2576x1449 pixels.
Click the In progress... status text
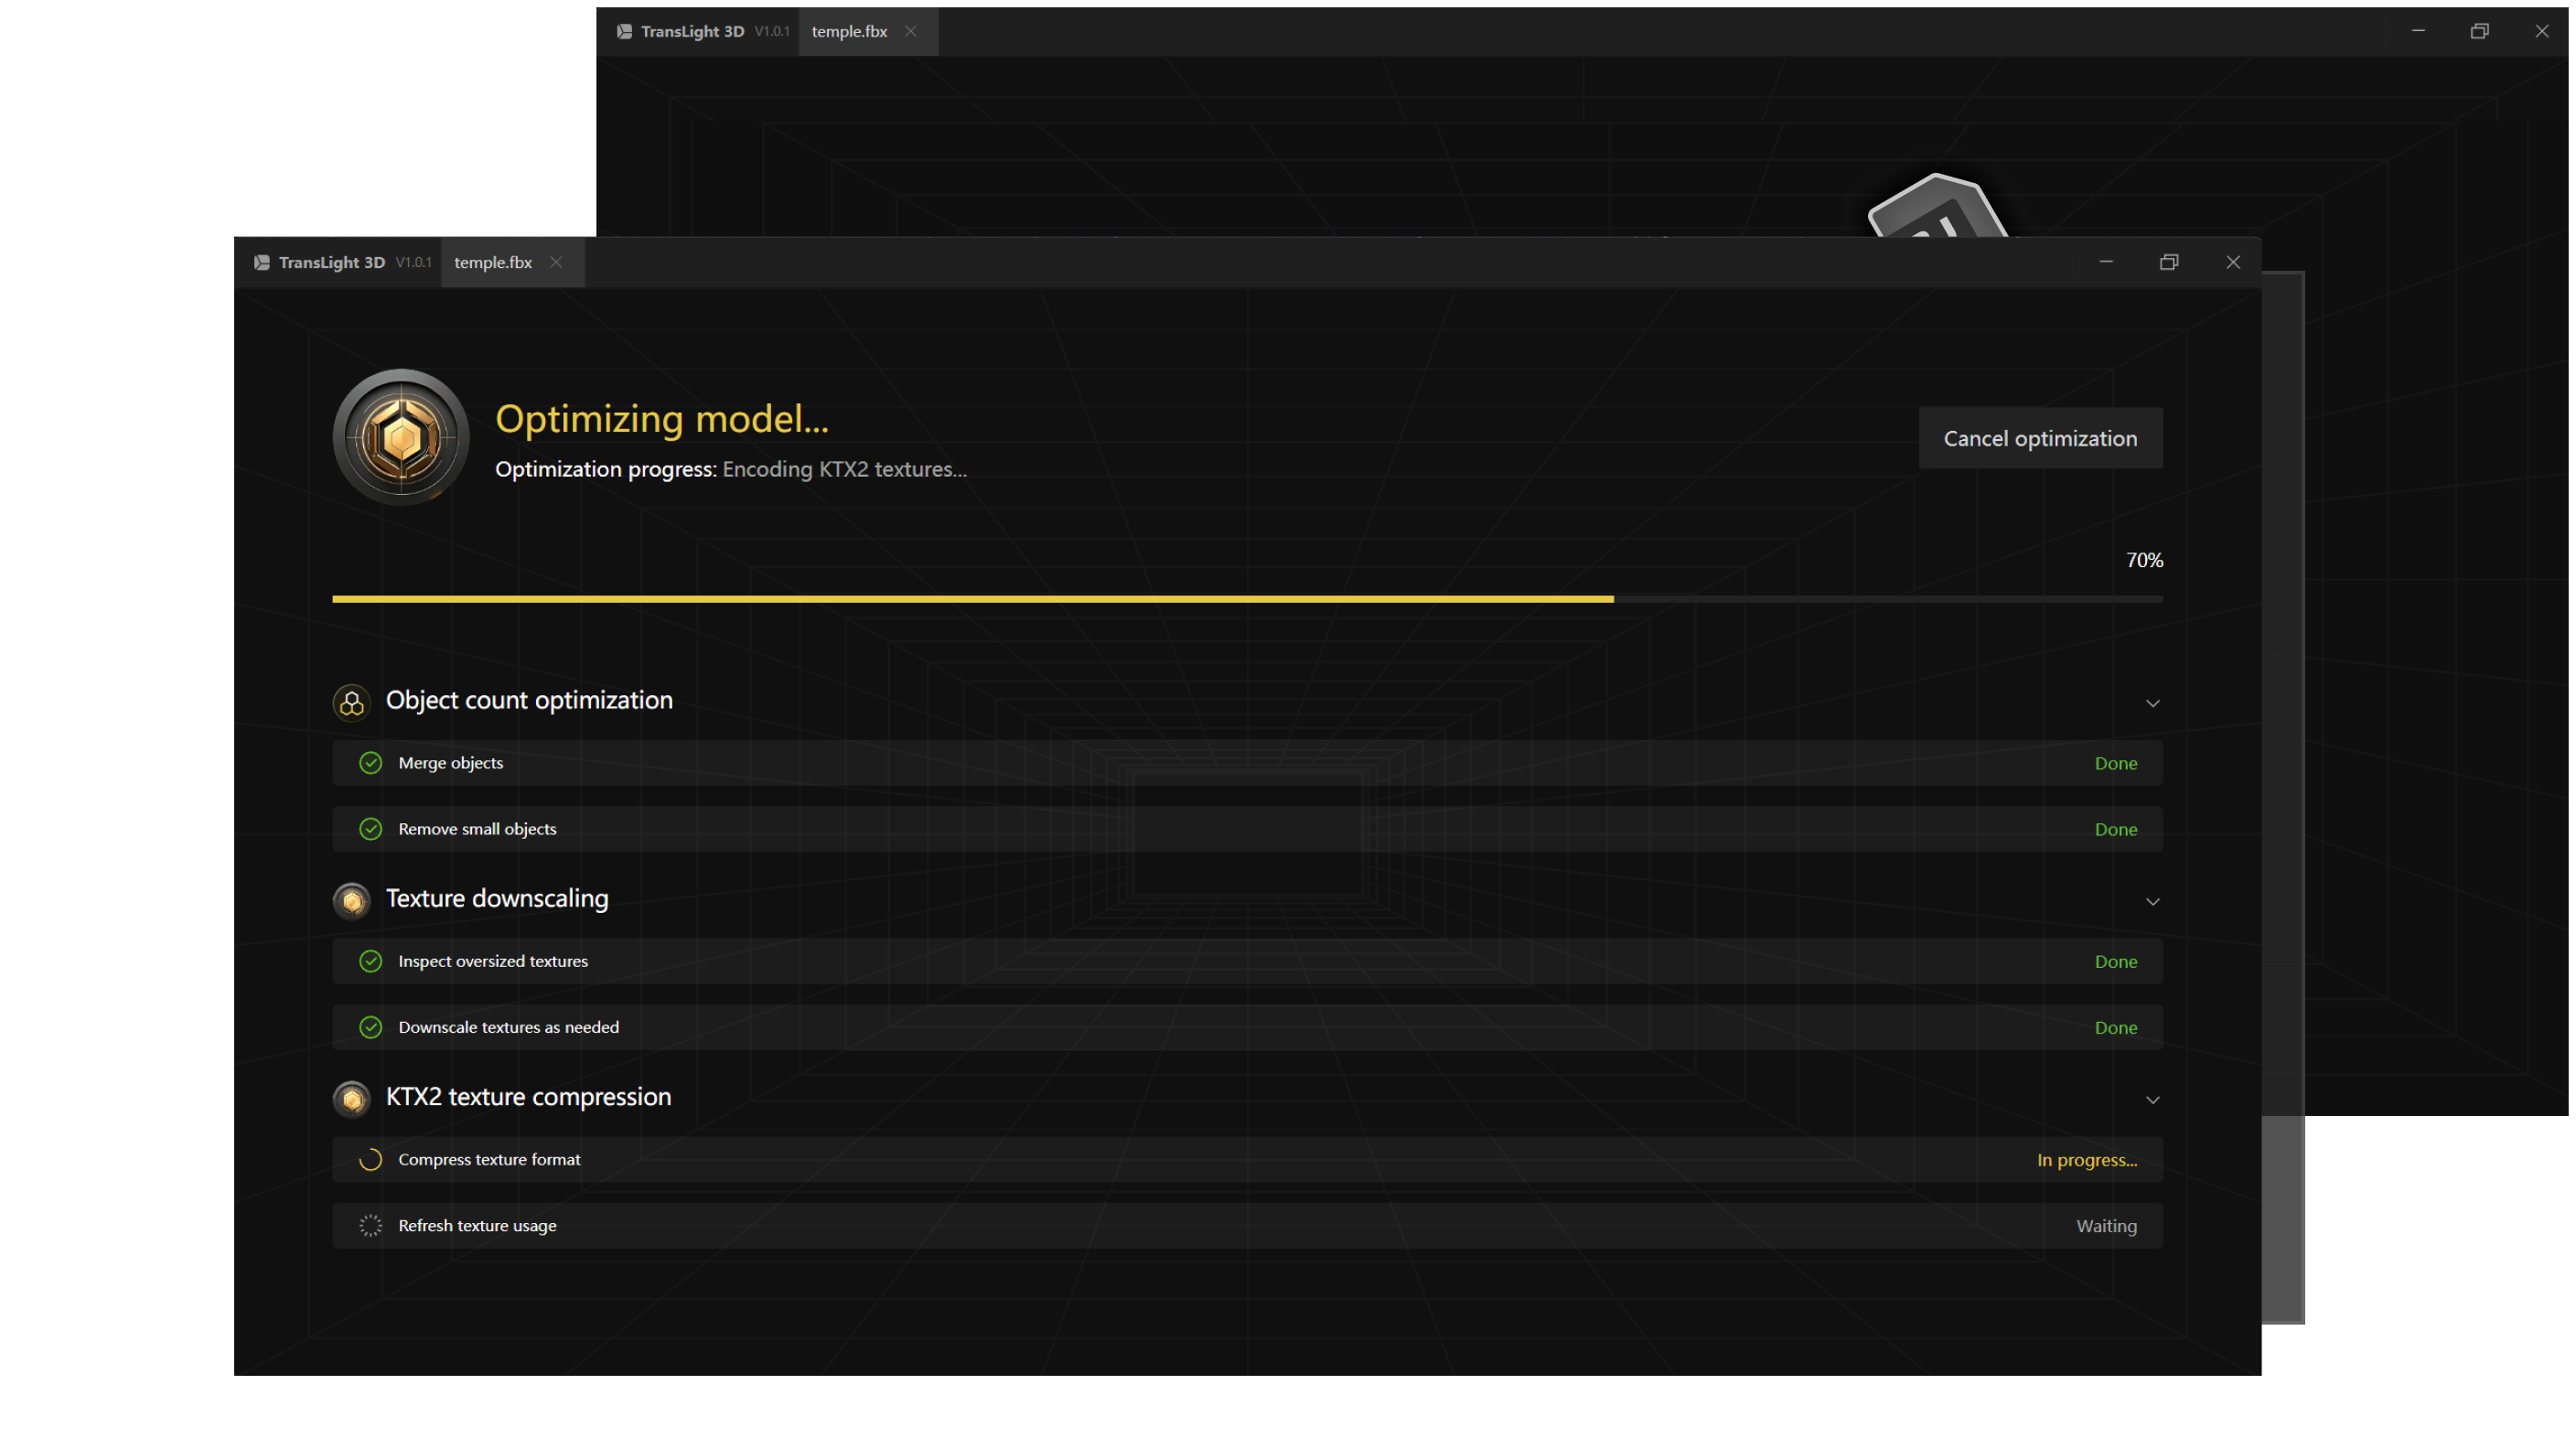[2087, 1160]
